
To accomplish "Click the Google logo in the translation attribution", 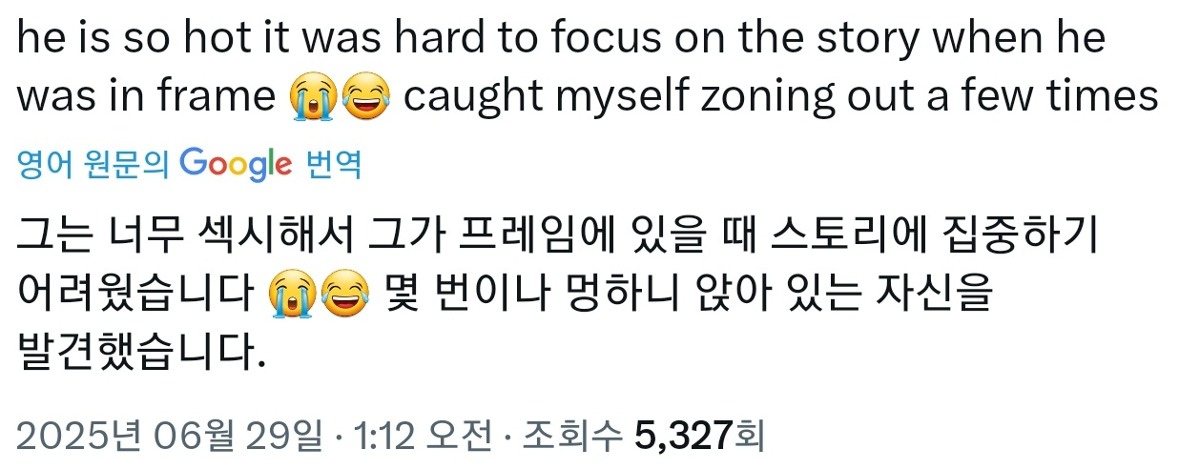I will pyautogui.click(x=237, y=165).
